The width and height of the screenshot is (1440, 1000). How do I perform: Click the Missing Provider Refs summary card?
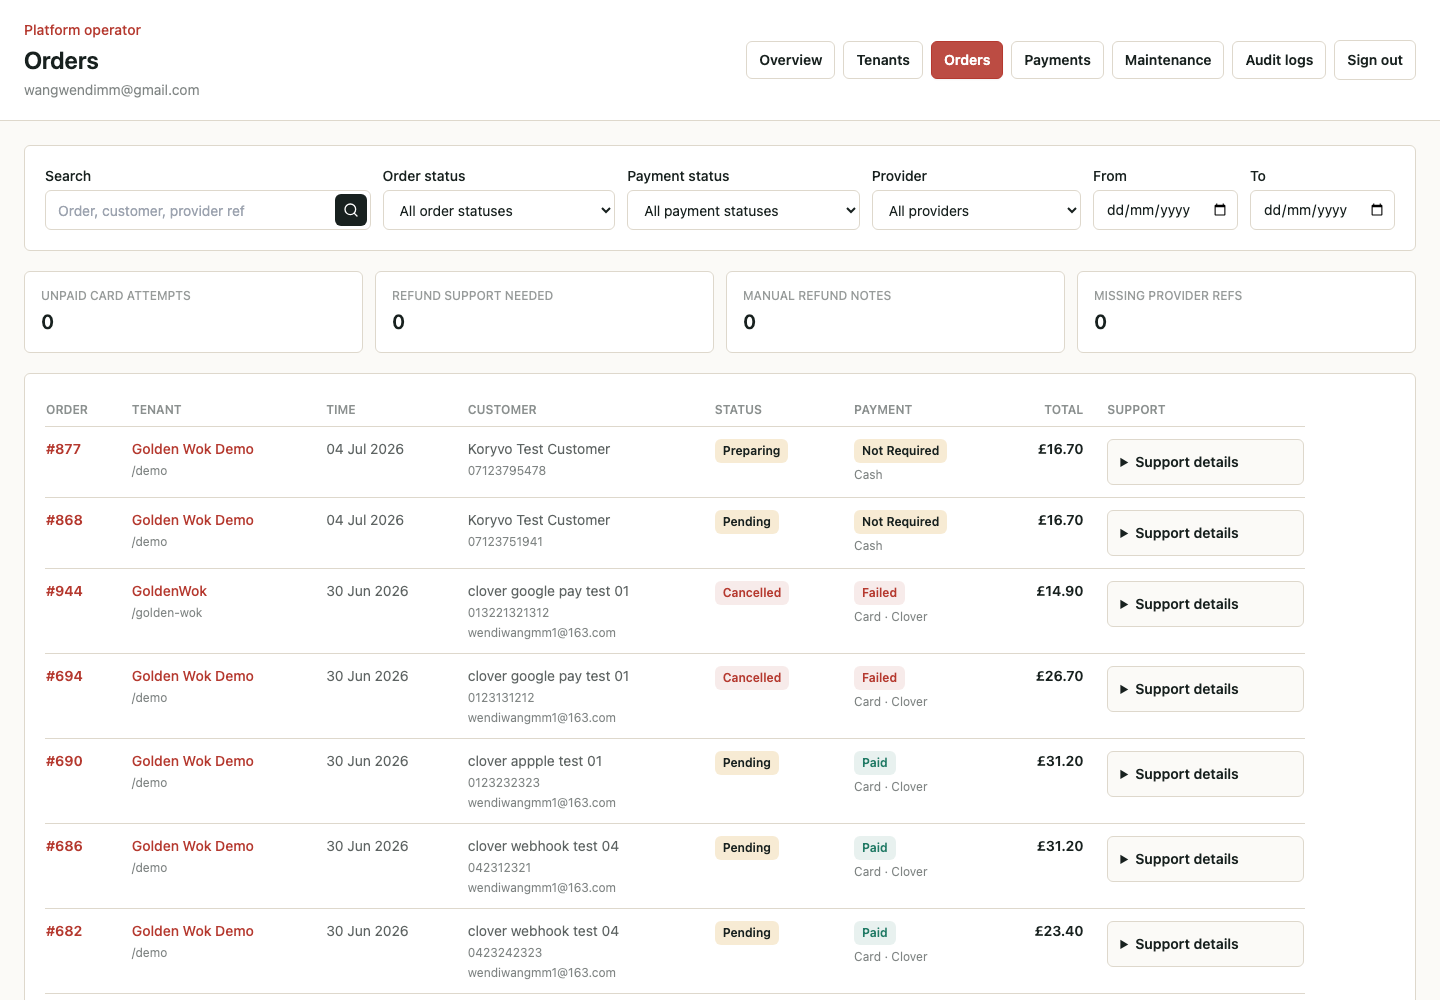pos(1246,312)
